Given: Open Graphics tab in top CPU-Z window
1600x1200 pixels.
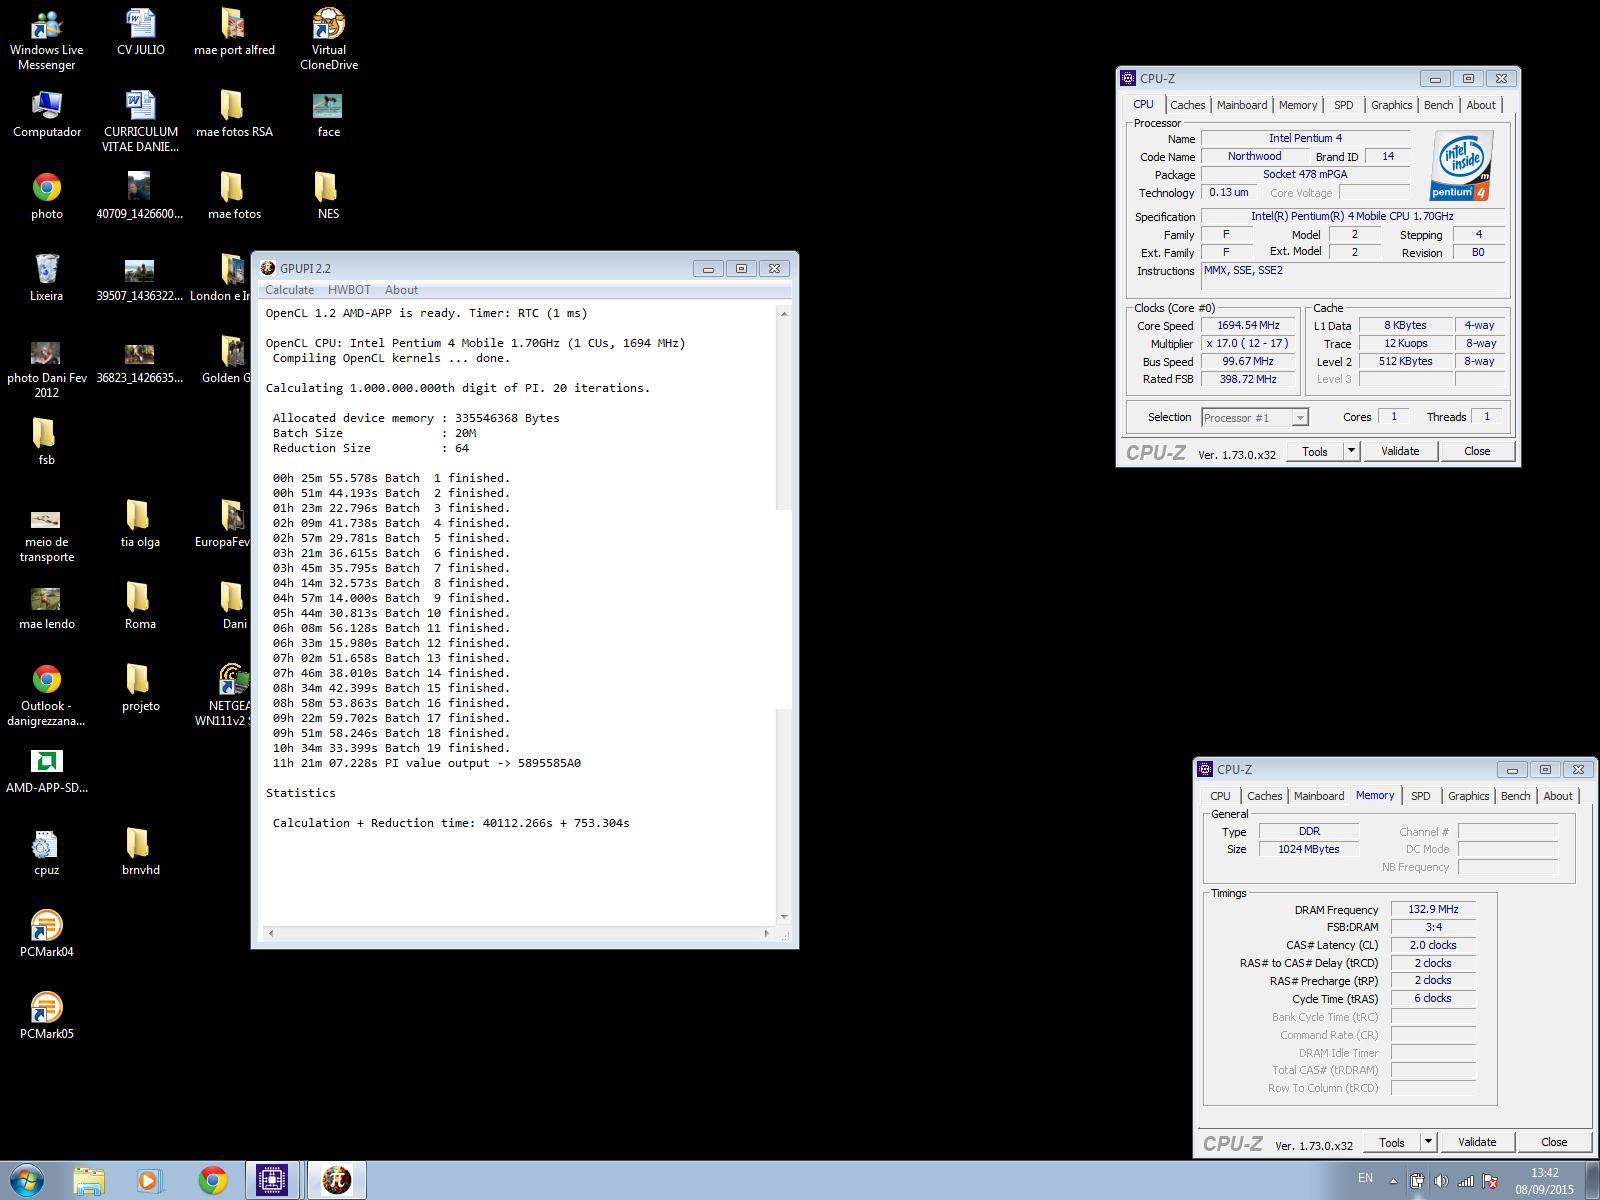Looking at the screenshot, I should 1391,105.
